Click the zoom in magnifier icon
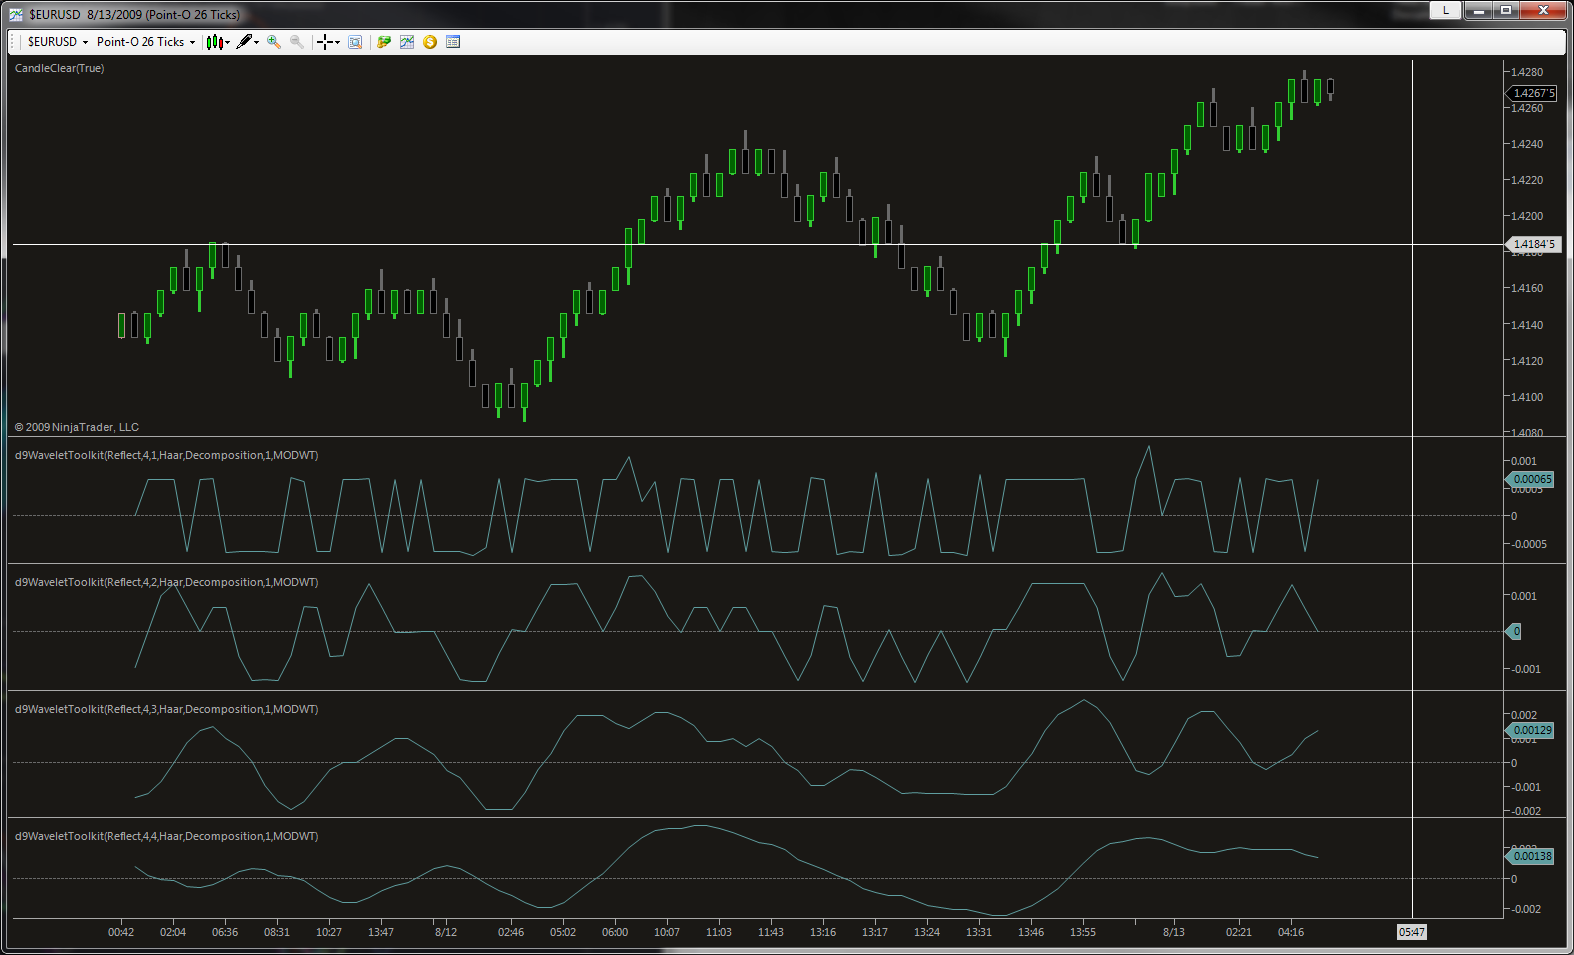 coord(274,42)
